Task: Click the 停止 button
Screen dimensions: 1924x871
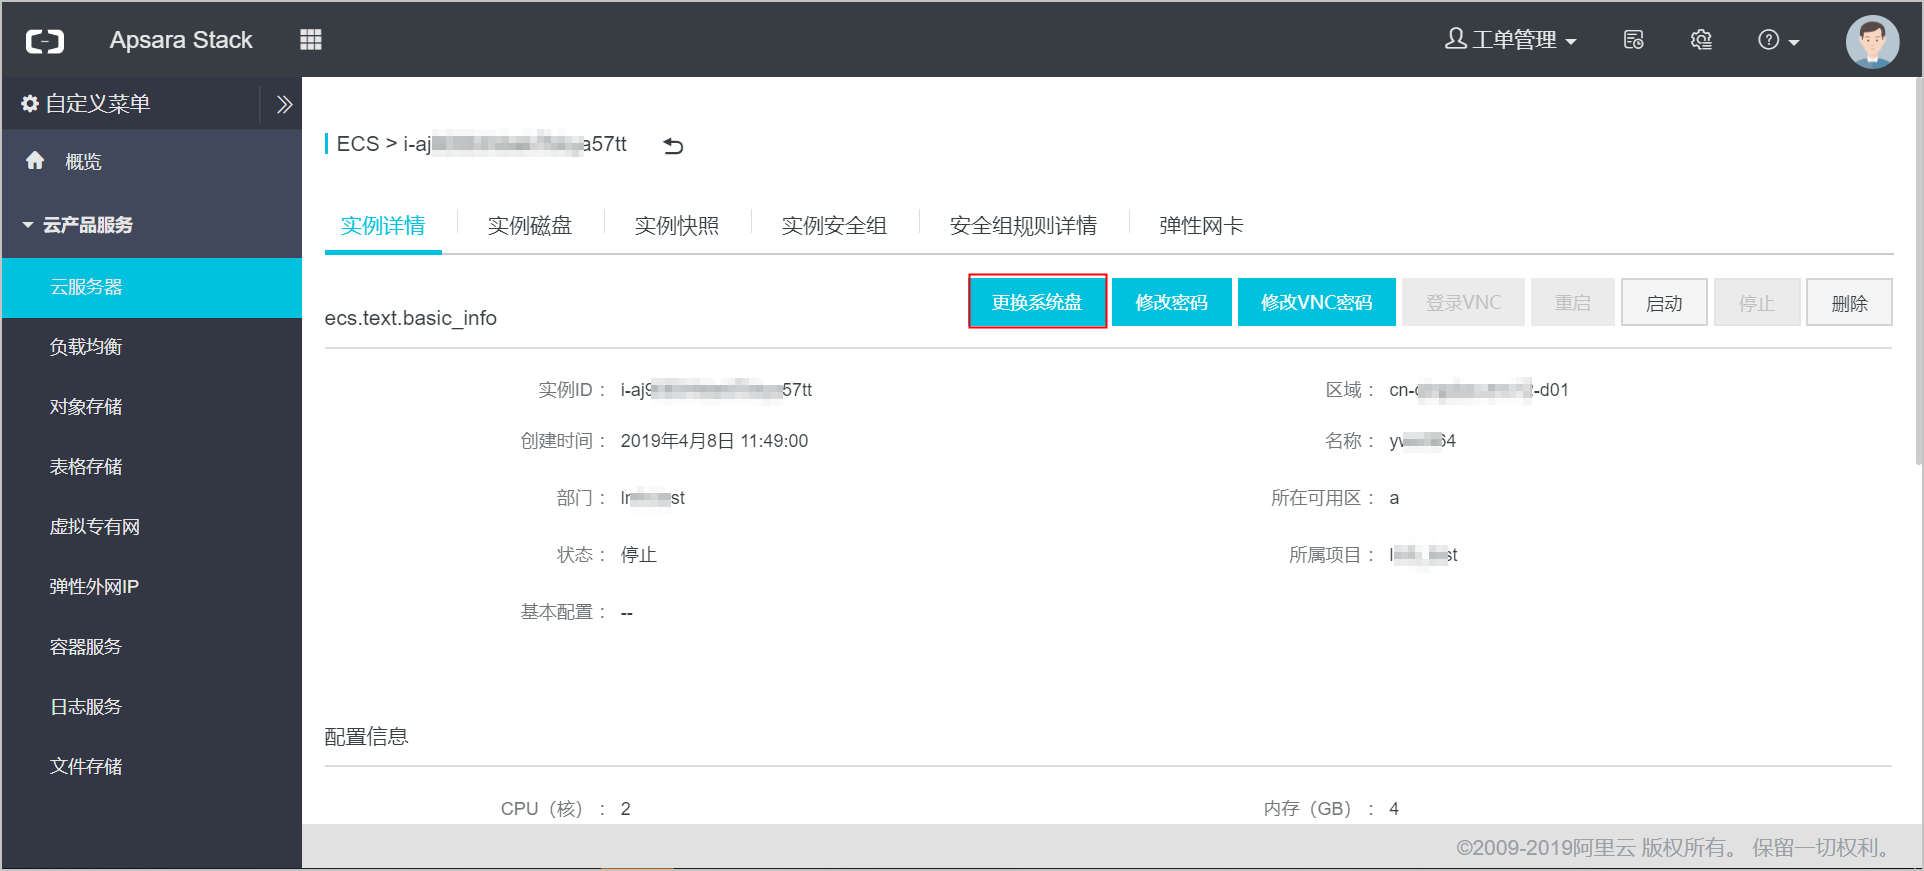Action: (x=1757, y=302)
